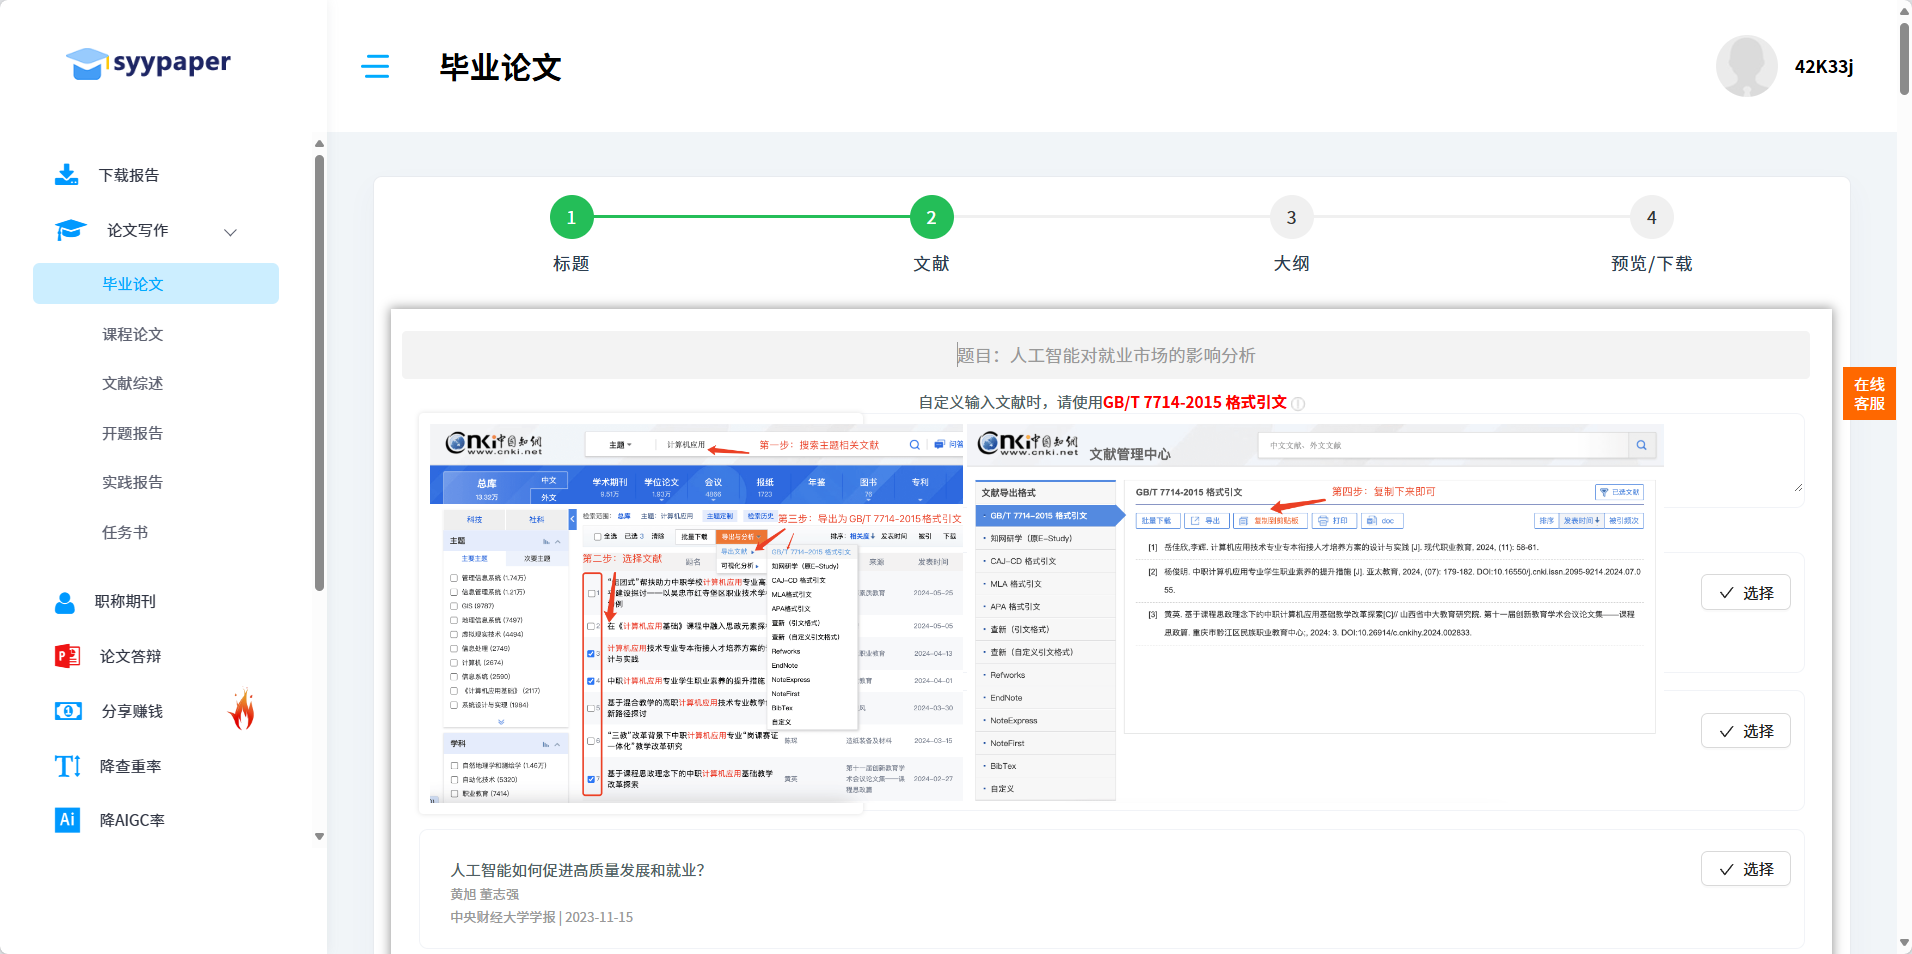This screenshot has height=954, width=1912.
Task: Open 开题报告 in the sidebar
Action: [x=133, y=433]
